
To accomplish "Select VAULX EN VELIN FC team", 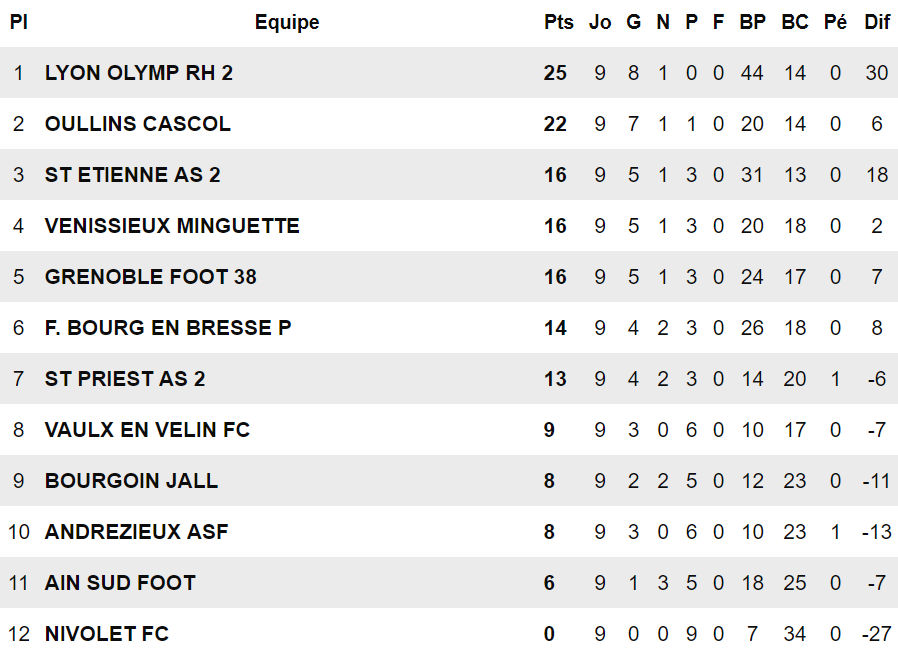I will (x=147, y=430).
